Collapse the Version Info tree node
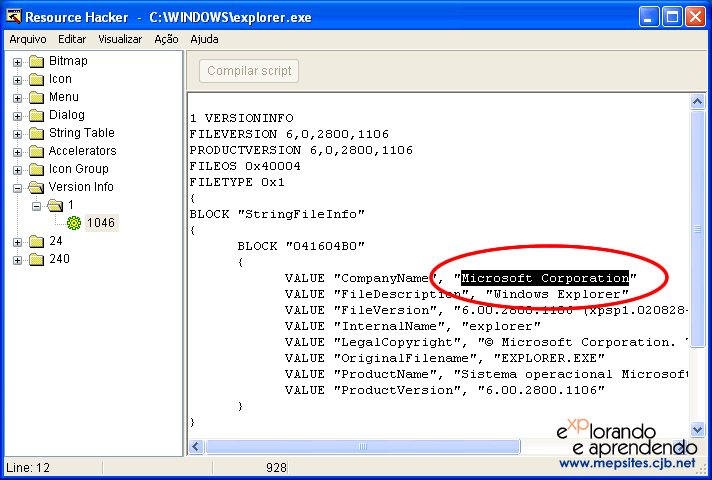Screen dimensions: 712x480 (x=17, y=188)
